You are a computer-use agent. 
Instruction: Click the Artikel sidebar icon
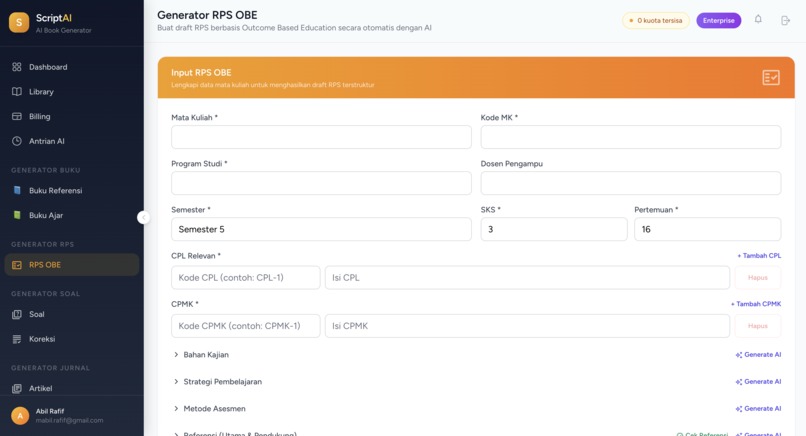click(x=17, y=388)
